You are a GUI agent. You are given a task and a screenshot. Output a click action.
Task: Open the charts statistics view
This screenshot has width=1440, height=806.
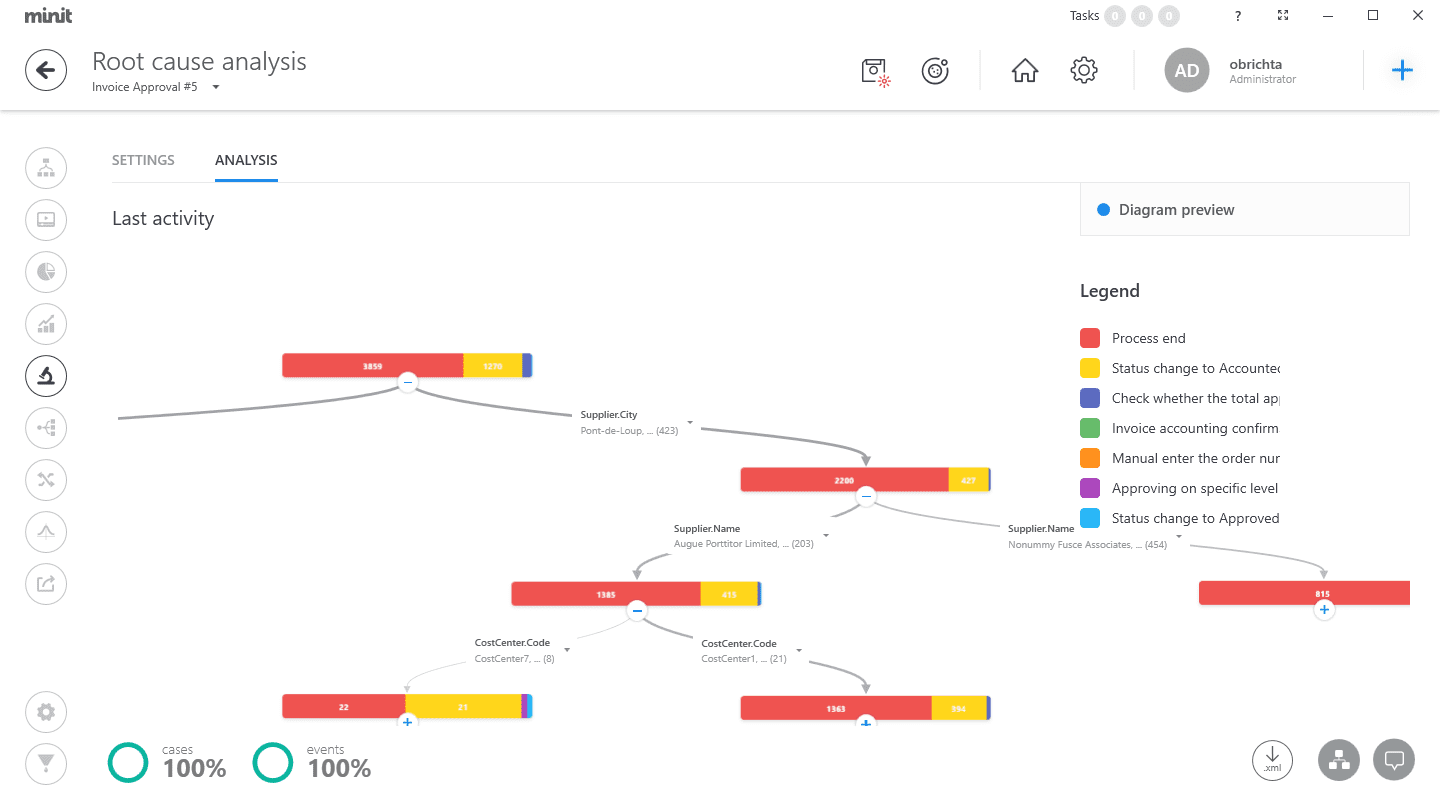46,324
